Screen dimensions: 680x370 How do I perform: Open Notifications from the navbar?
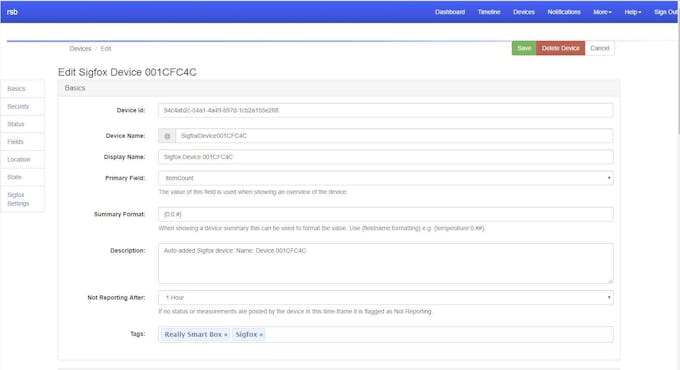tap(564, 12)
